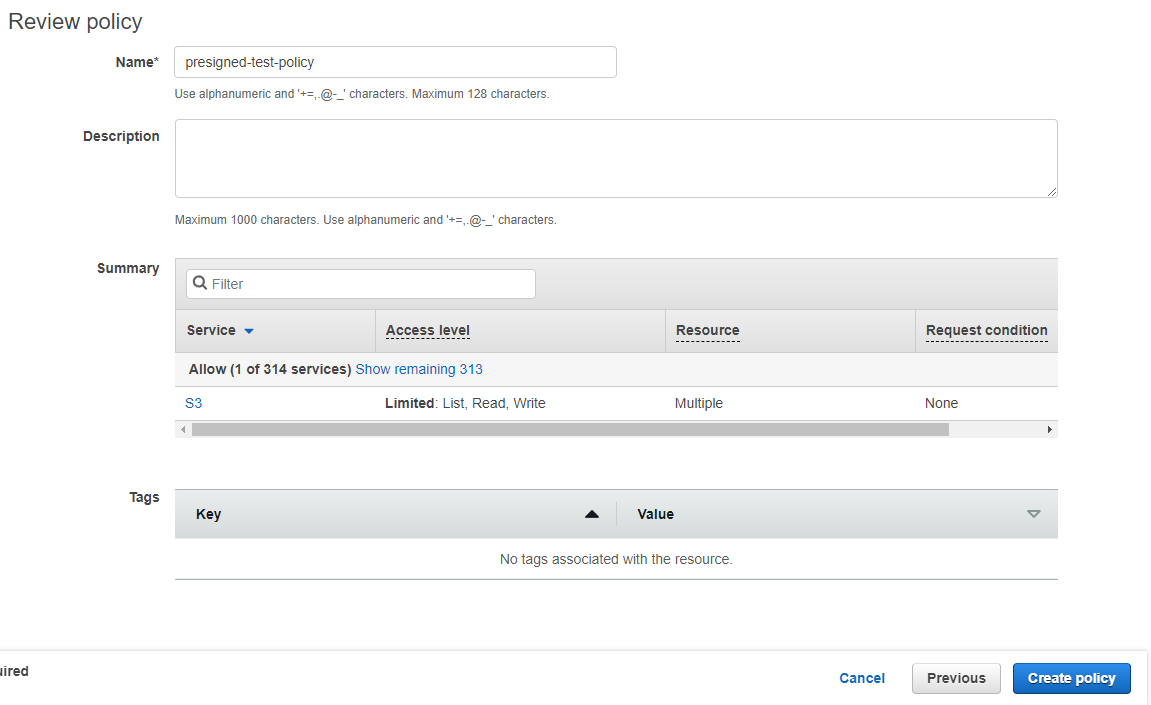Click the Create policy button
Screen dimensions: 1151x705
point(1072,679)
